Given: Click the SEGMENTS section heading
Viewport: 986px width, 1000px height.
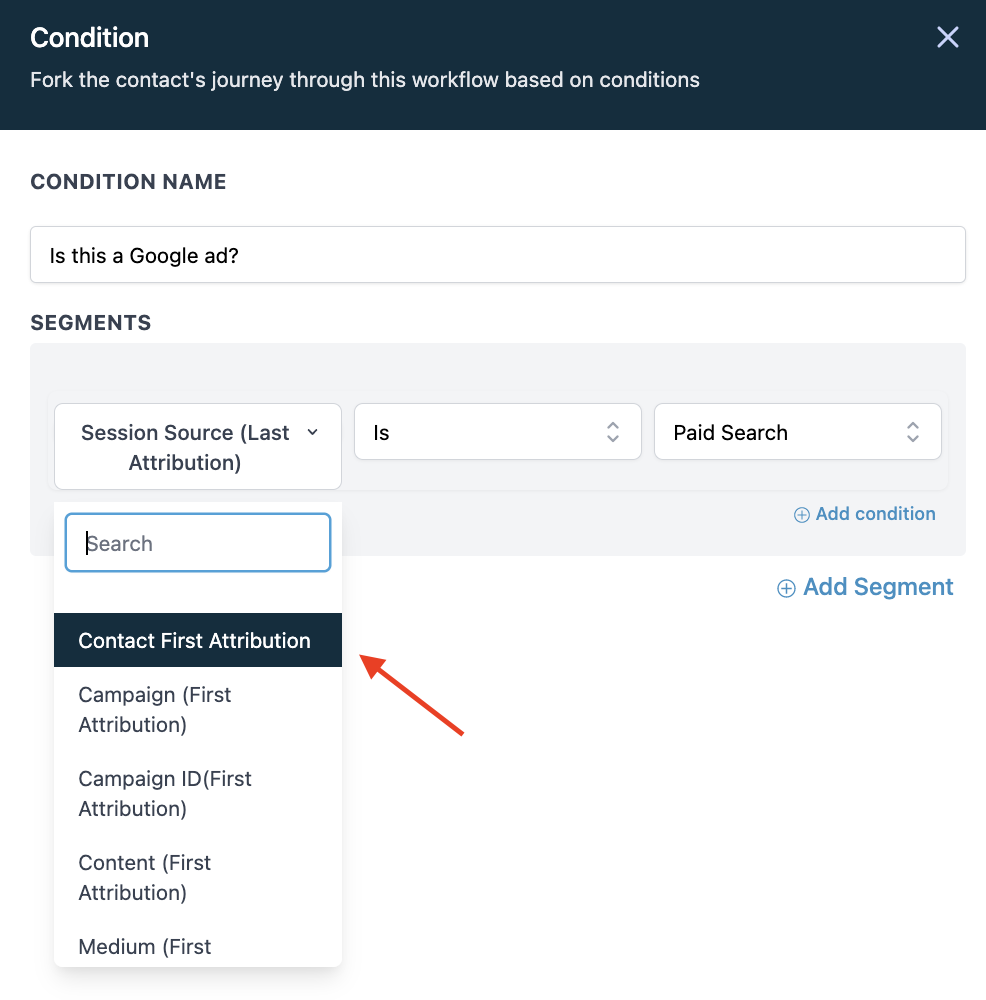Looking at the screenshot, I should click(91, 323).
